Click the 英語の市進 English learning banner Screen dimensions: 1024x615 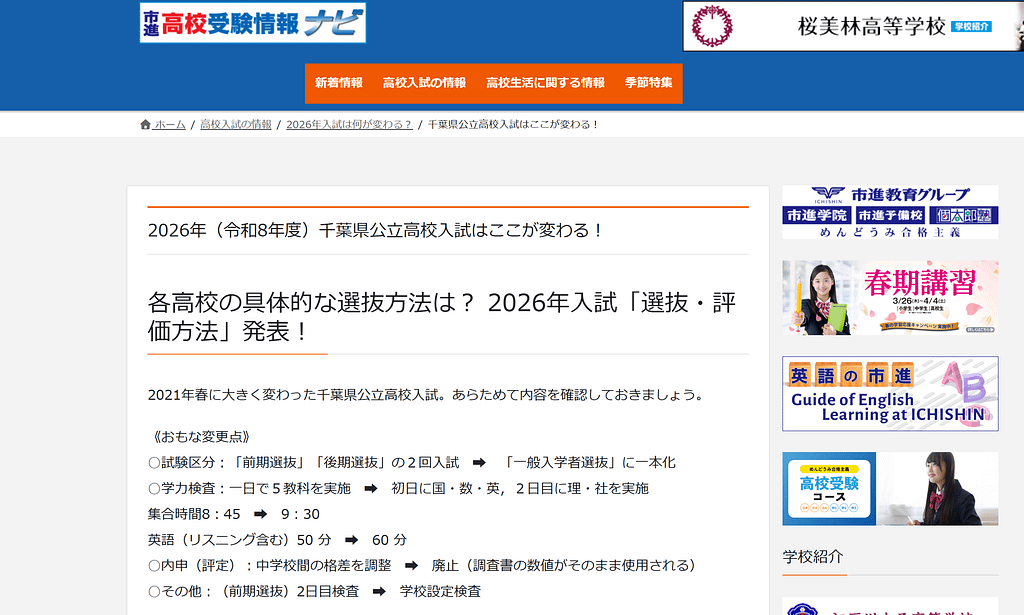click(x=890, y=394)
